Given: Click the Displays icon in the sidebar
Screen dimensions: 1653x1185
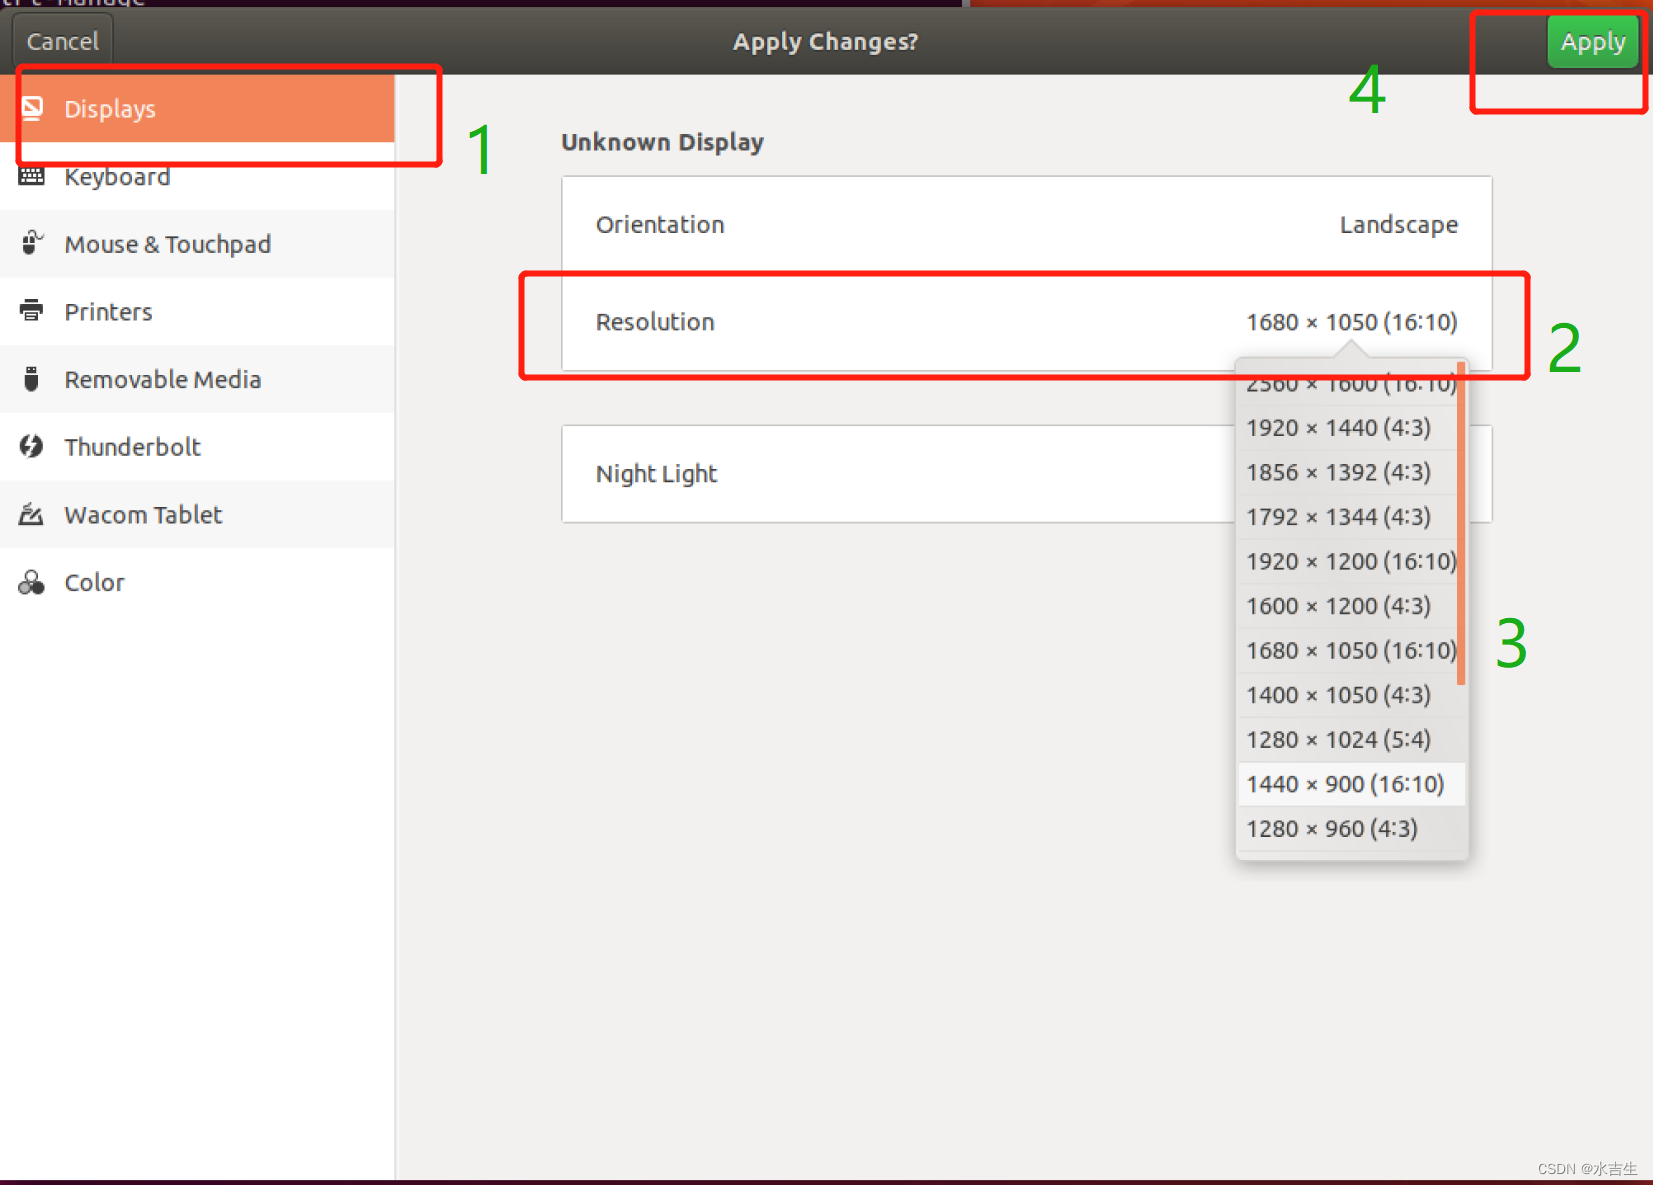Looking at the screenshot, I should pos(33,108).
